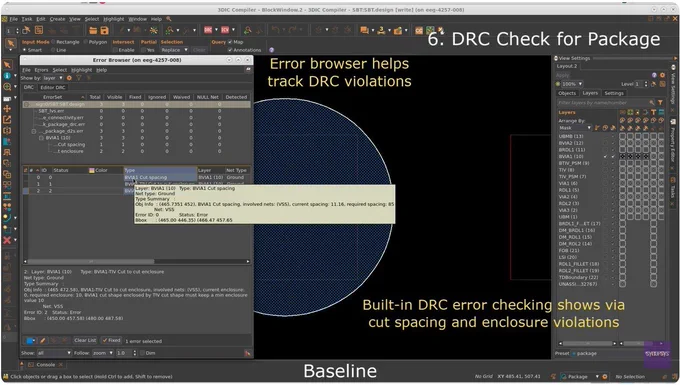Image resolution: width=680 pixels, height=385 pixels.
Task: Click the icon at bottom-right of Error Browser
Action: (248, 353)
